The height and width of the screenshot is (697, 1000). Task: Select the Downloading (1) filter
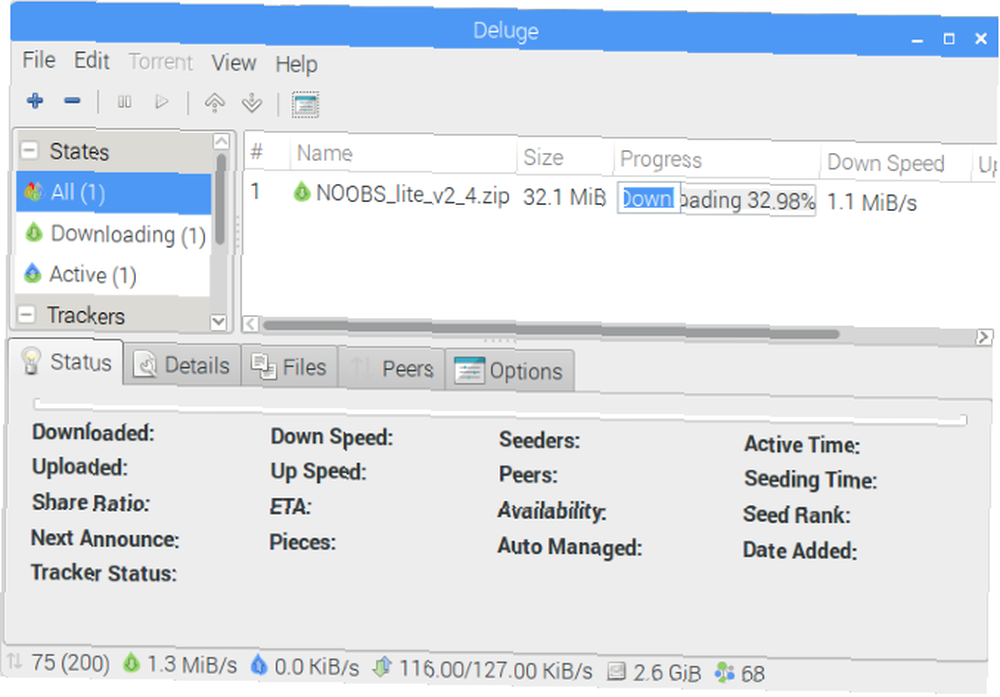coord(114,234)
